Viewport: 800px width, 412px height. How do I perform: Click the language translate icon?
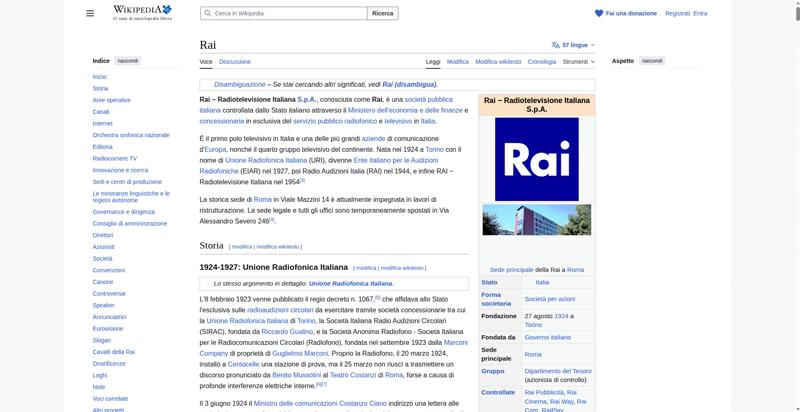coord(556,45)
